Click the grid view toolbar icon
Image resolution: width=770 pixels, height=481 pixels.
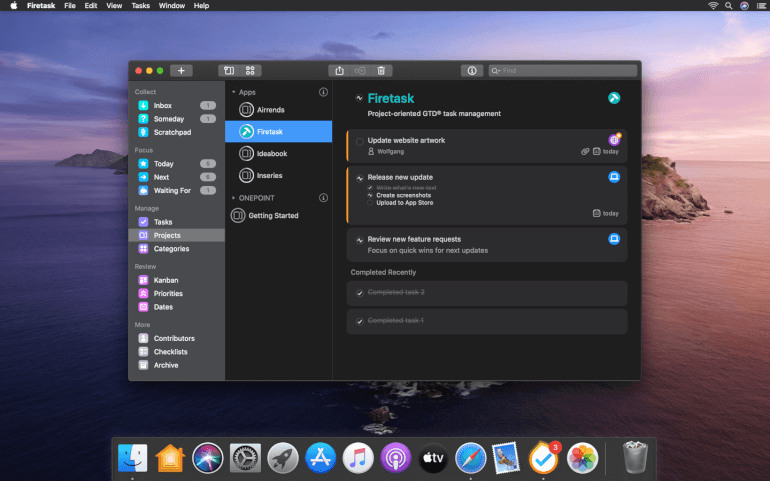[250, 71]
